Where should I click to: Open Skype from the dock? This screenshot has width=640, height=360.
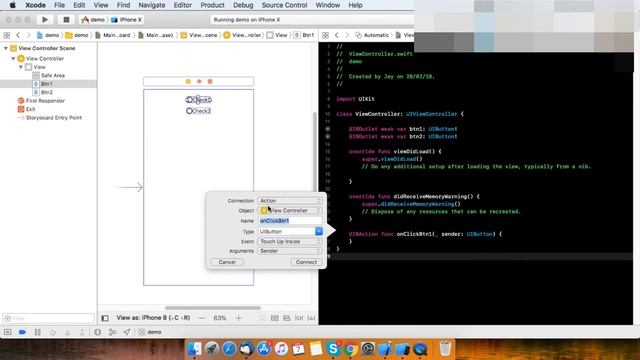click(333, 349)
